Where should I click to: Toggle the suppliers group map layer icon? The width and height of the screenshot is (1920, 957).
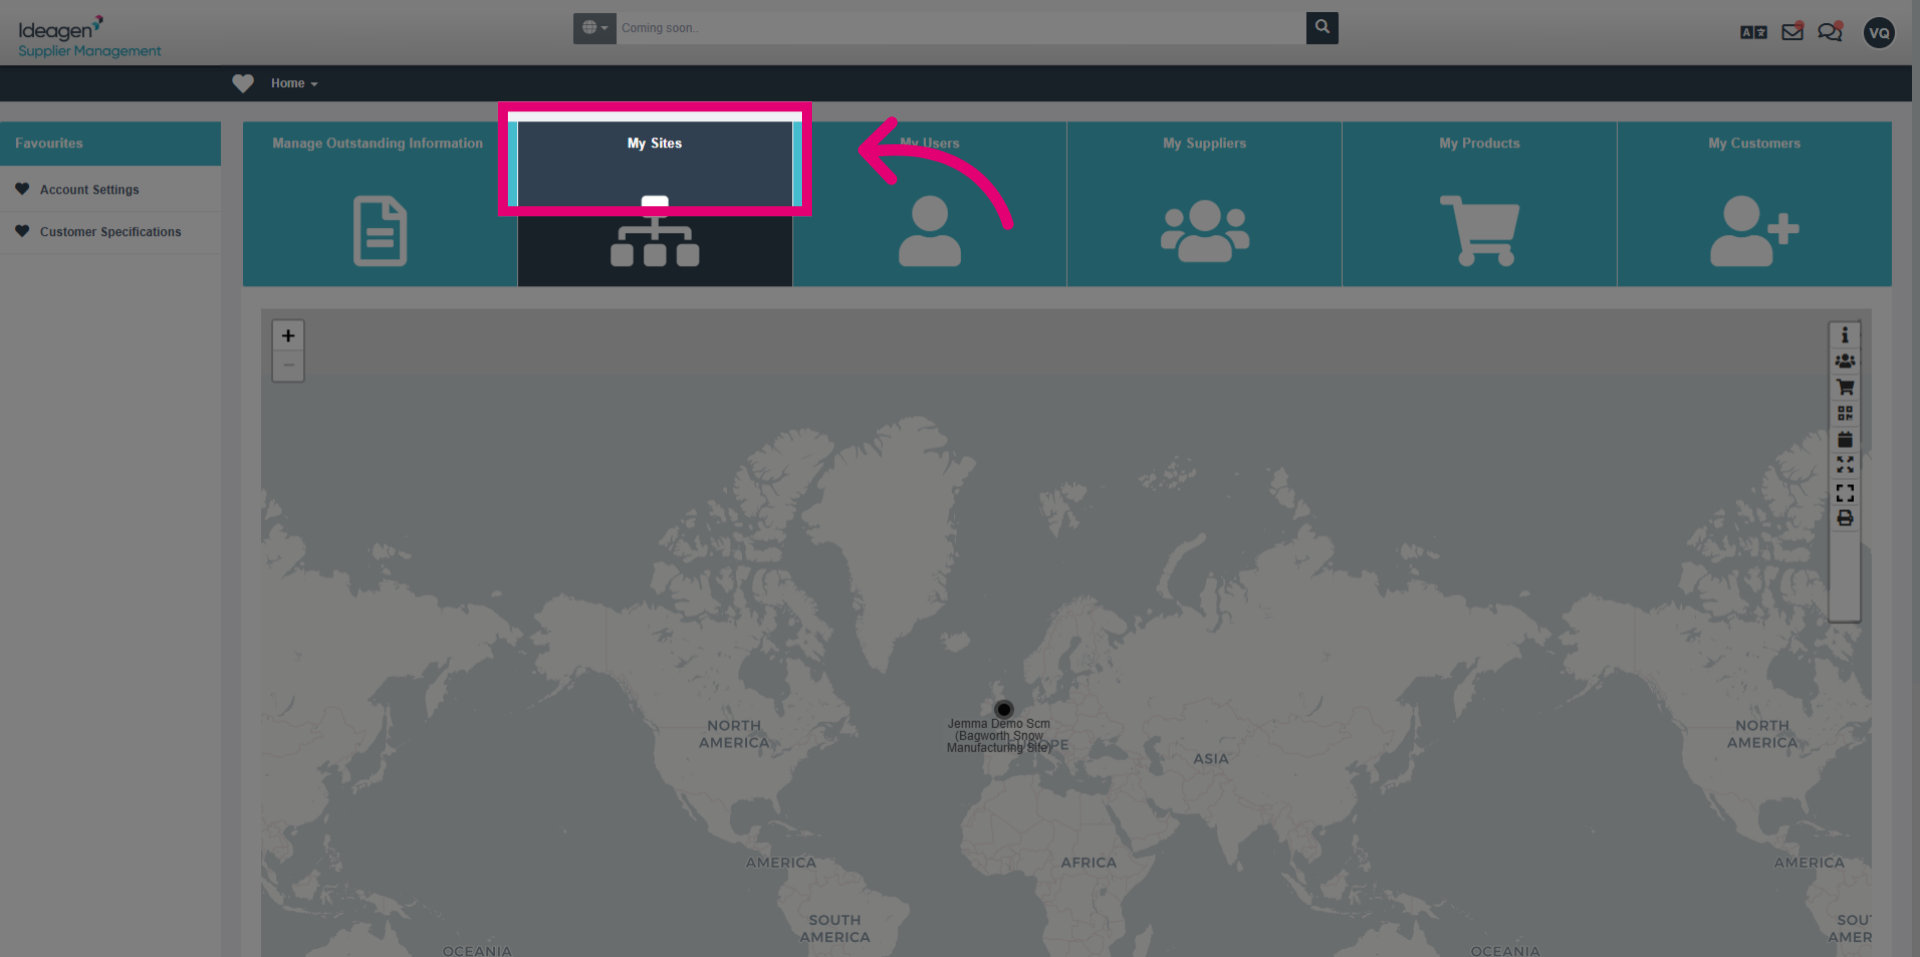point(1845,361)
